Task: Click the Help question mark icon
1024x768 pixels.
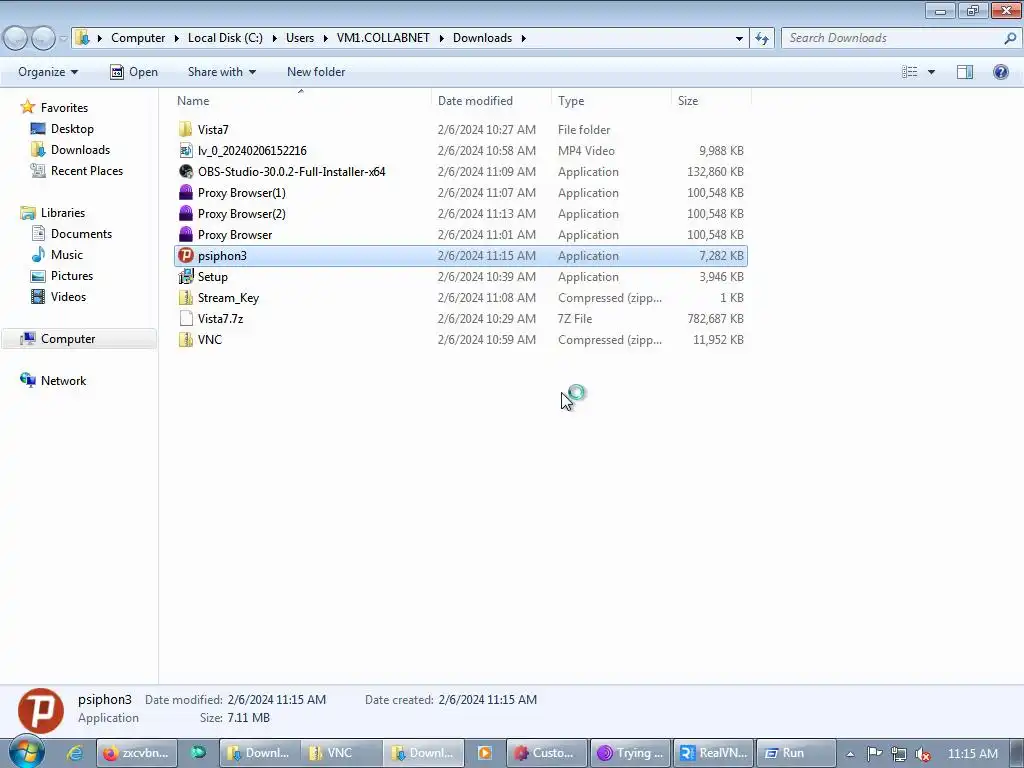Action: (1000, 72)
